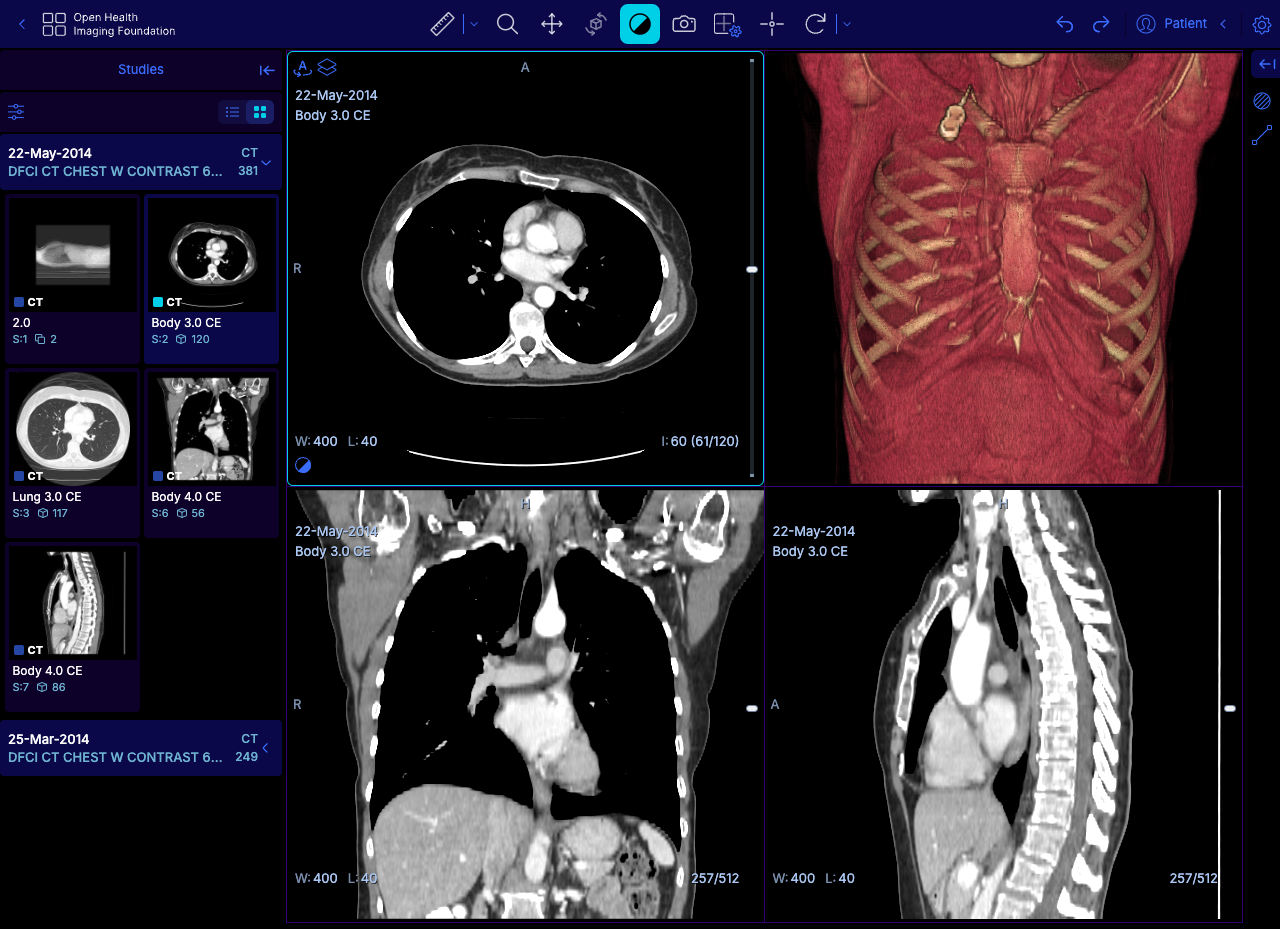
Task: Select the Zoom magnifier tool
Action: pos(507,24)
